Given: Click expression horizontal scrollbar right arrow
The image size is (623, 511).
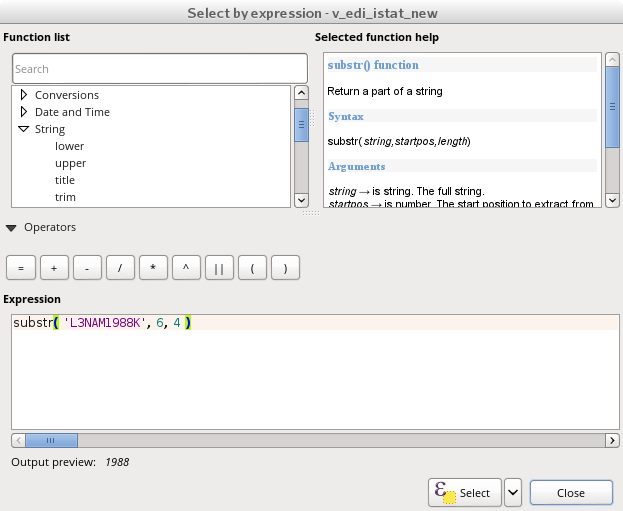Looking at the screenshot, I should (x=612, y=440).
